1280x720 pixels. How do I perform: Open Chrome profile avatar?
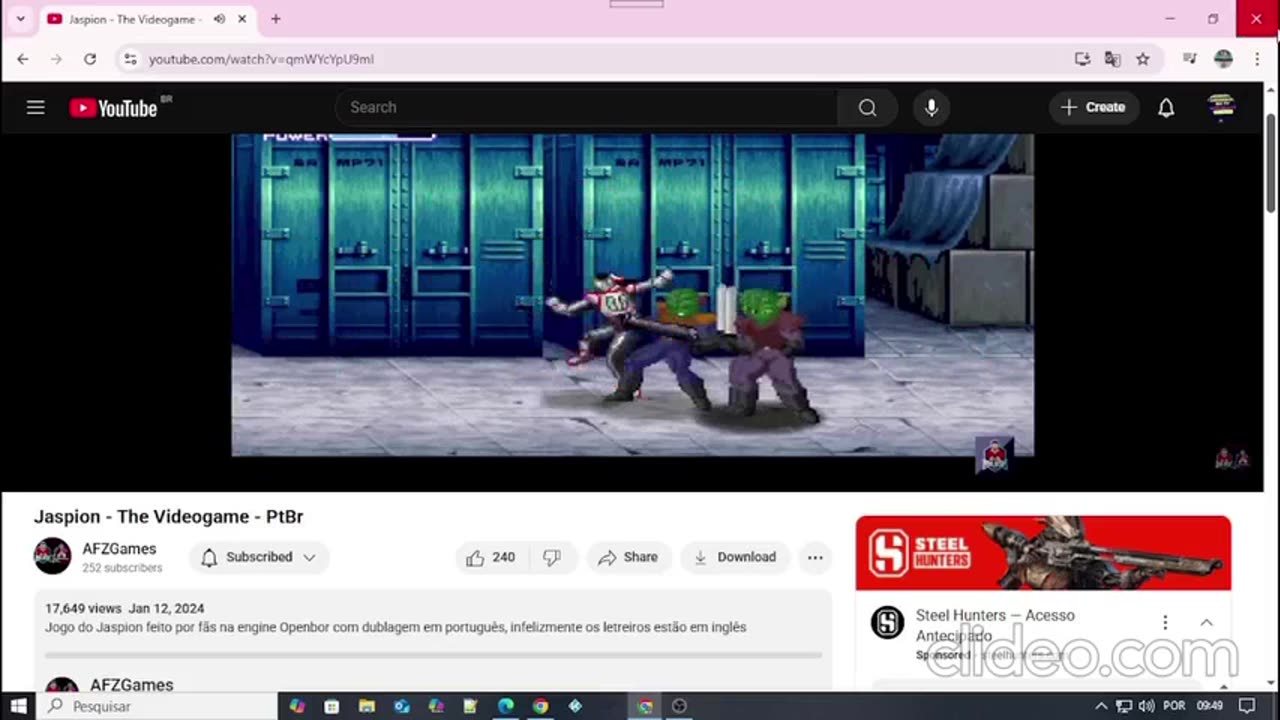click(x=1223, y=59)
